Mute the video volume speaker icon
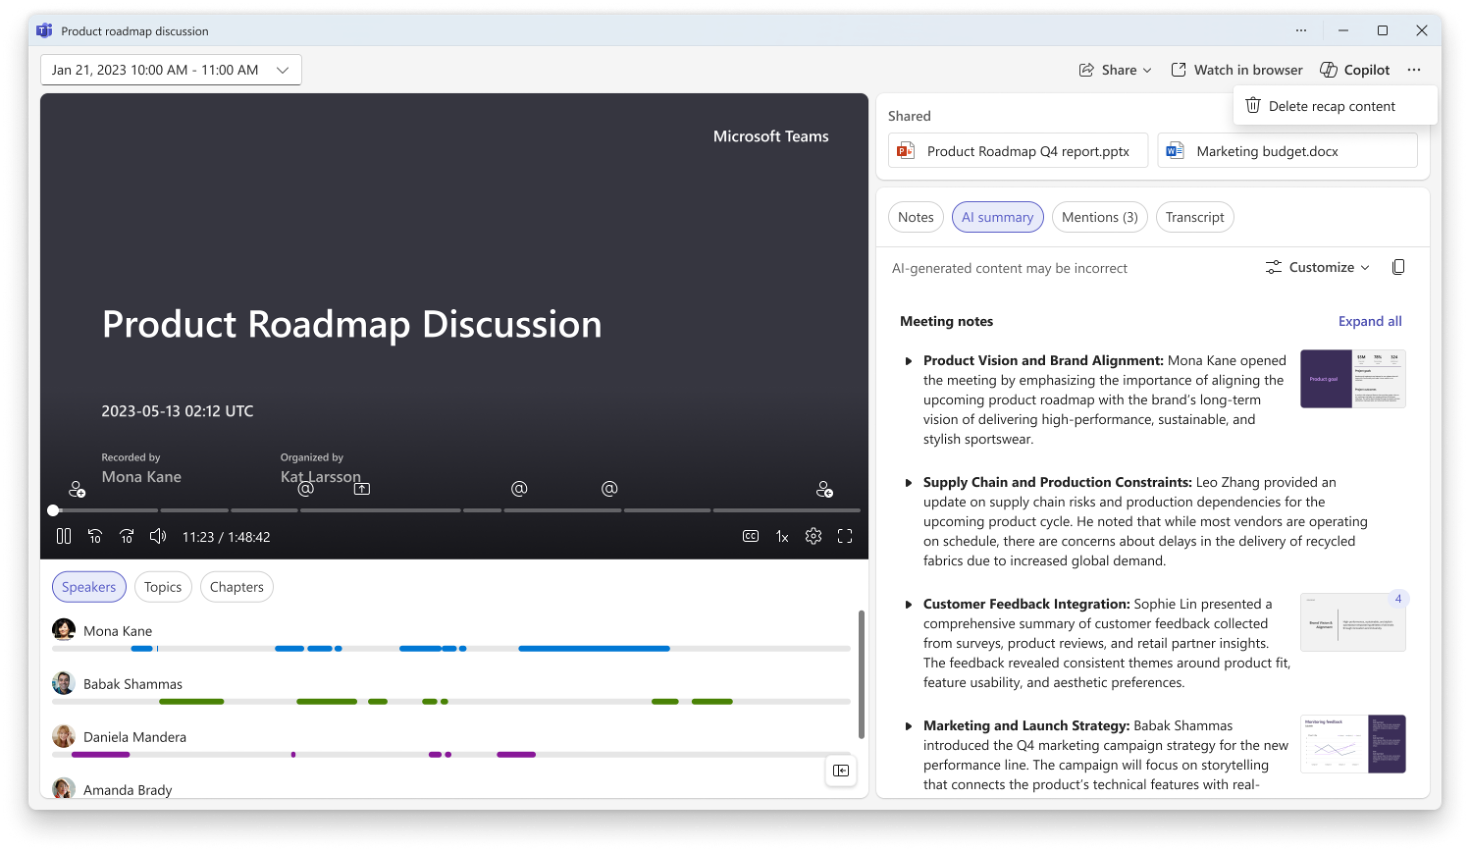The width and height of the screenshot is (1470, 852). click(x=158, y=537)
